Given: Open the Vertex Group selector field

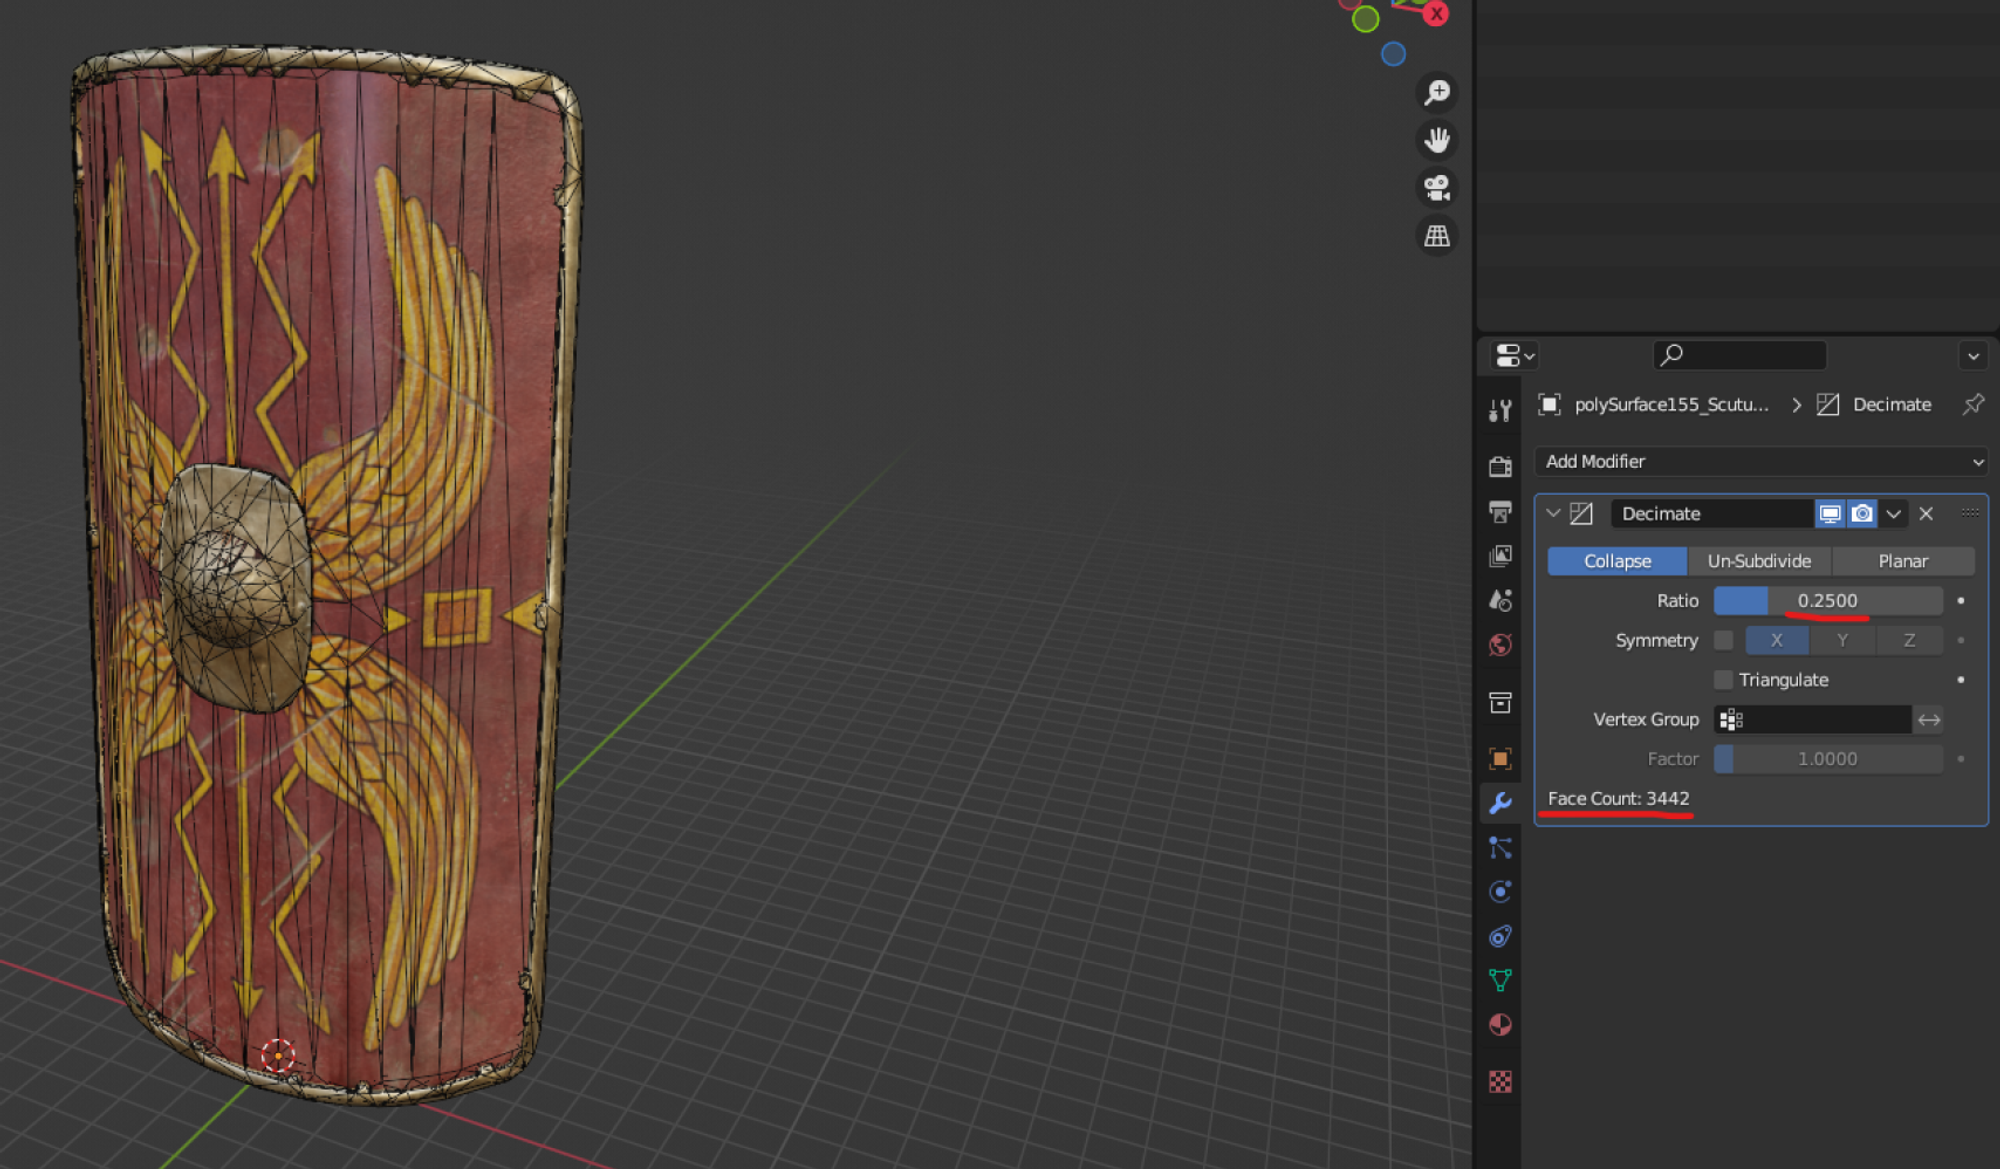Looking at the screenshot, I should 1812,720.
